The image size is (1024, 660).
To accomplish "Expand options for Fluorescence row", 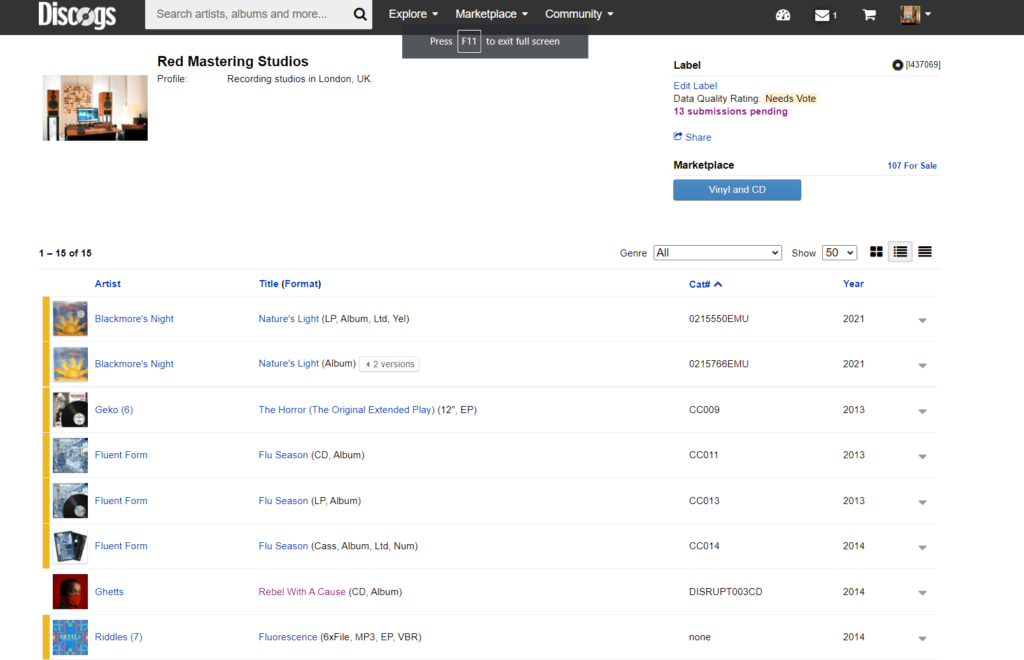I will (x=922, y=638).
